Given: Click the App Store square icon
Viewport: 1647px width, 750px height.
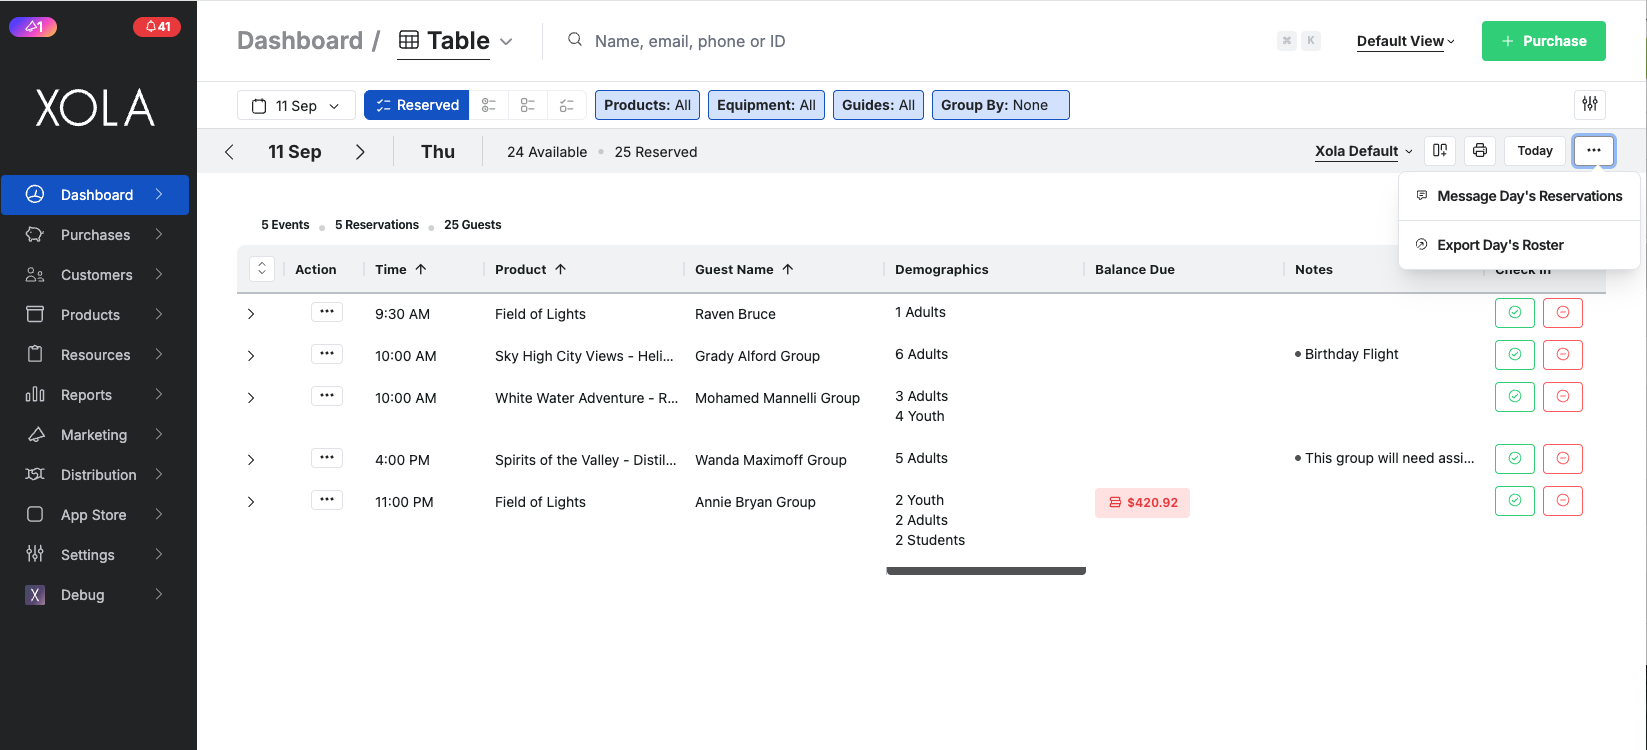Looking at the screenshot, I should 35,515.
